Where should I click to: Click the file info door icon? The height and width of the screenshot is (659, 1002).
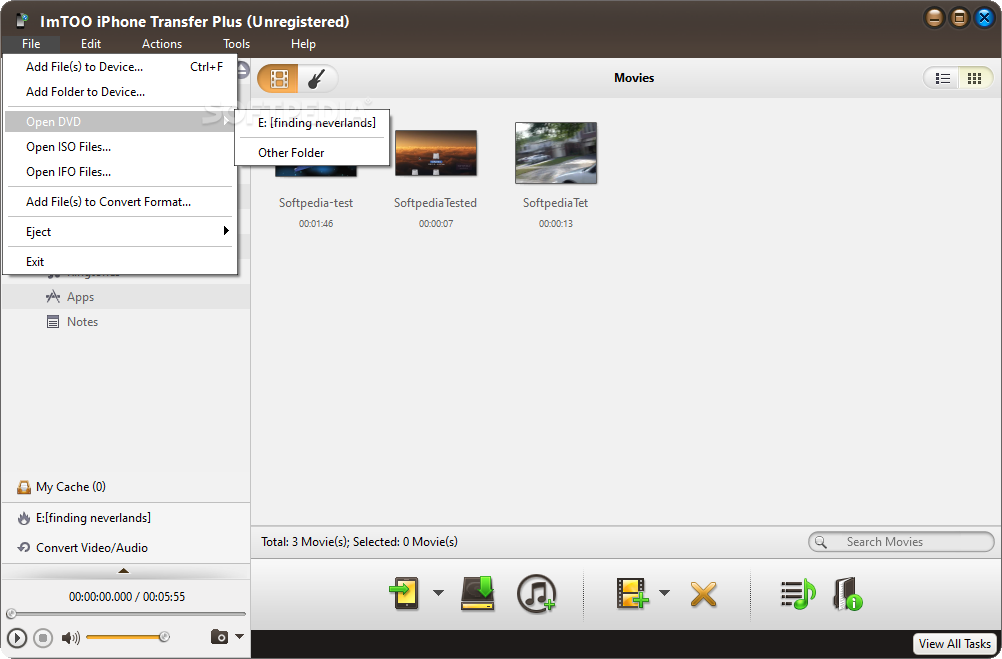click(x=847, y=594)
